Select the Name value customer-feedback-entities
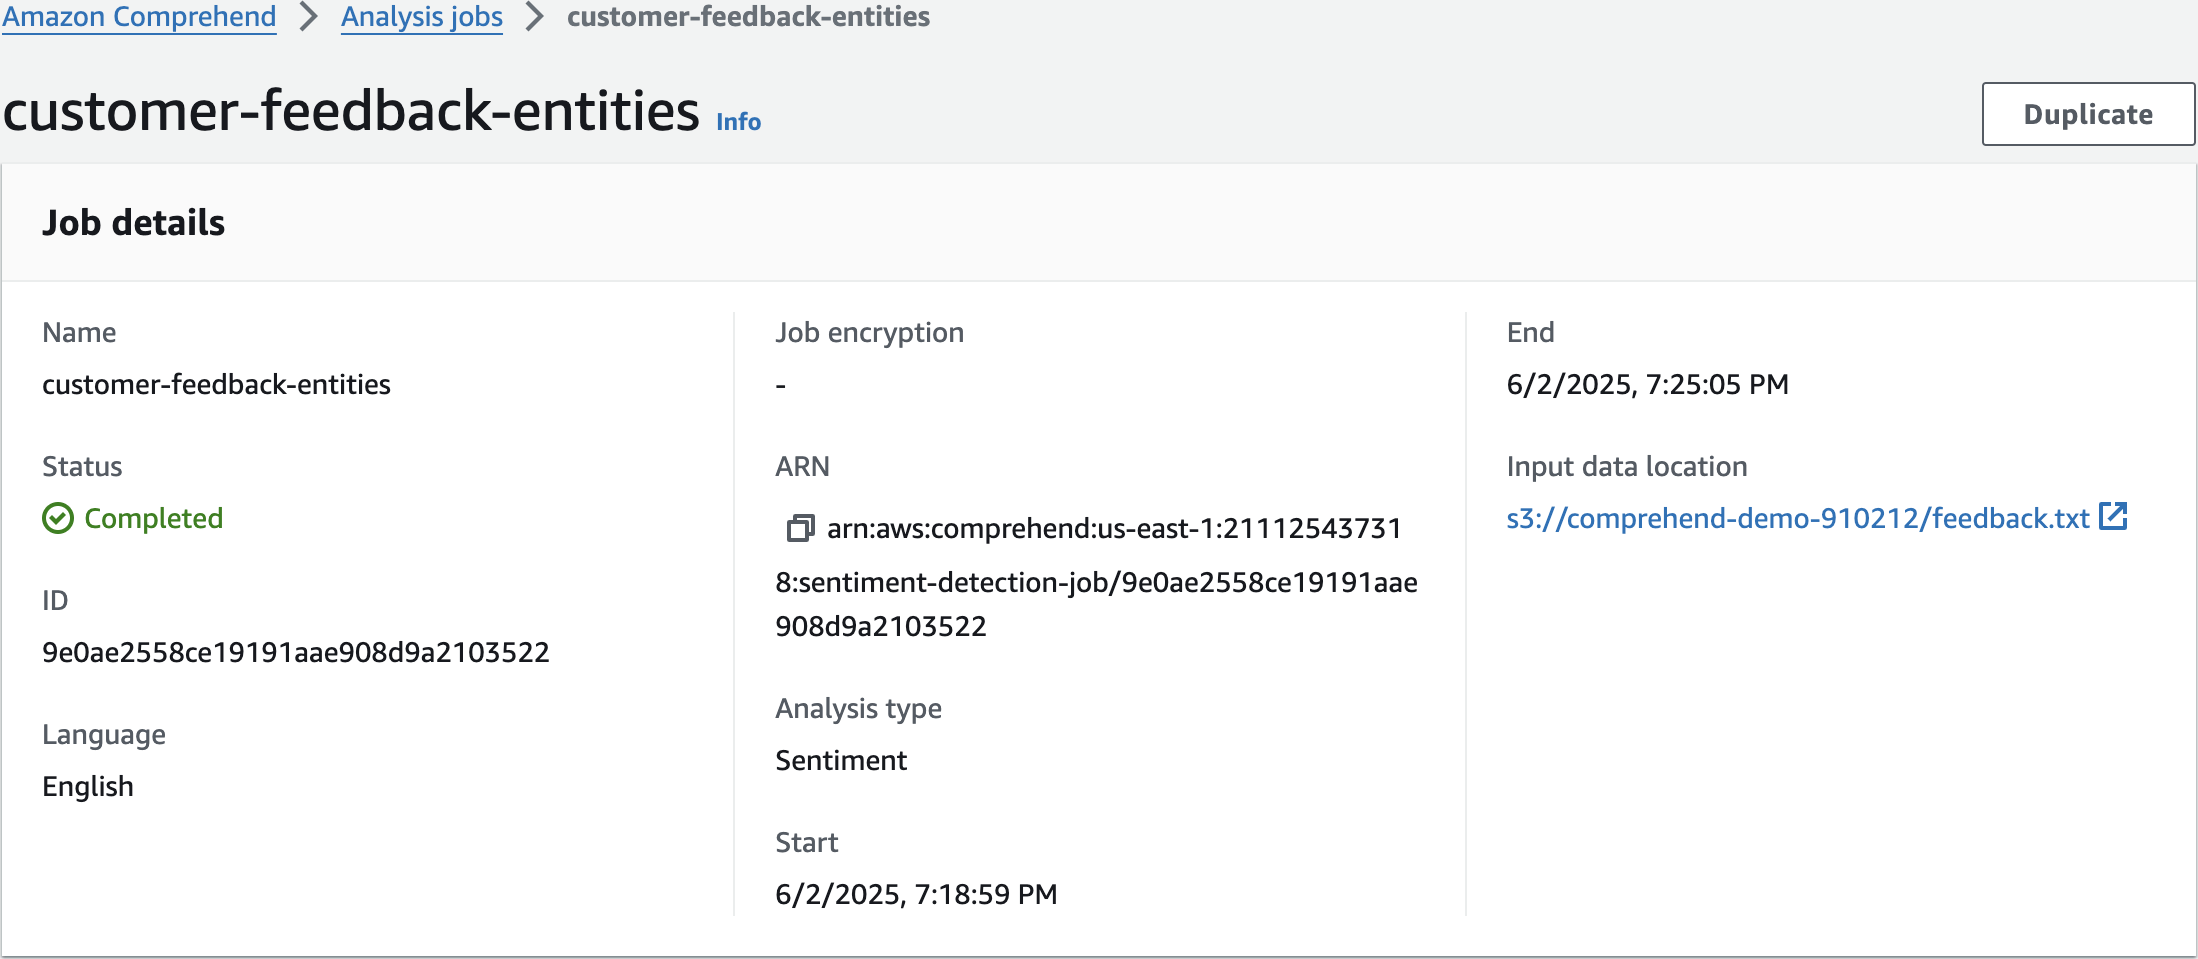Screen dimensions: 2198x959 216,384
